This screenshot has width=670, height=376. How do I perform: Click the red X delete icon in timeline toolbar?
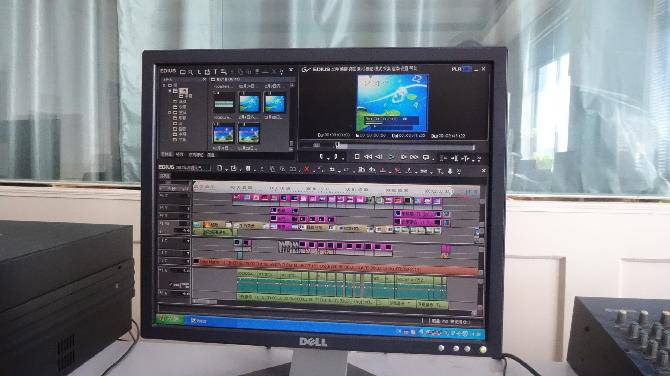click(306, 170)
